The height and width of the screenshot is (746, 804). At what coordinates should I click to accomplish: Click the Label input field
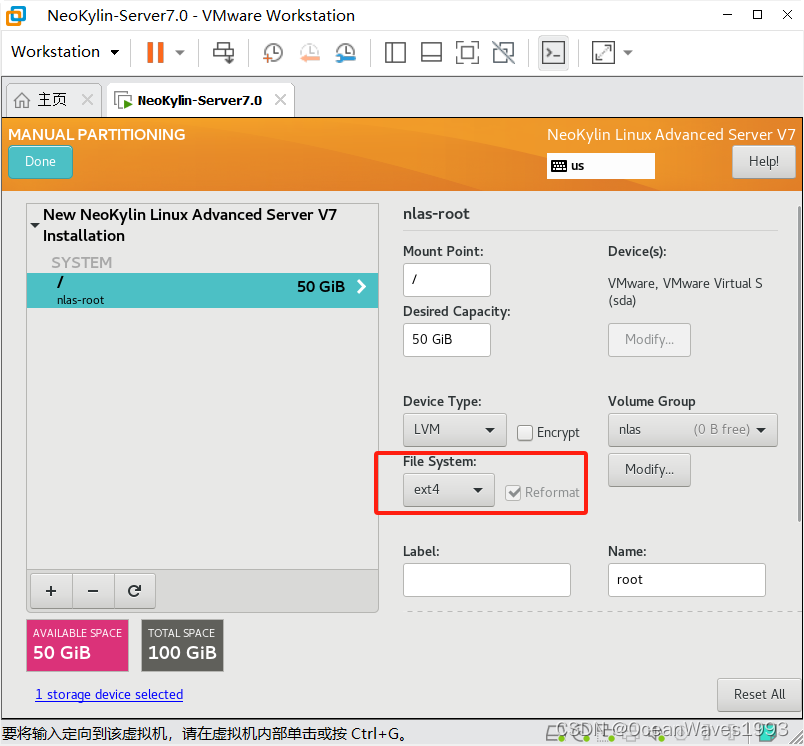tap(487, 580)
